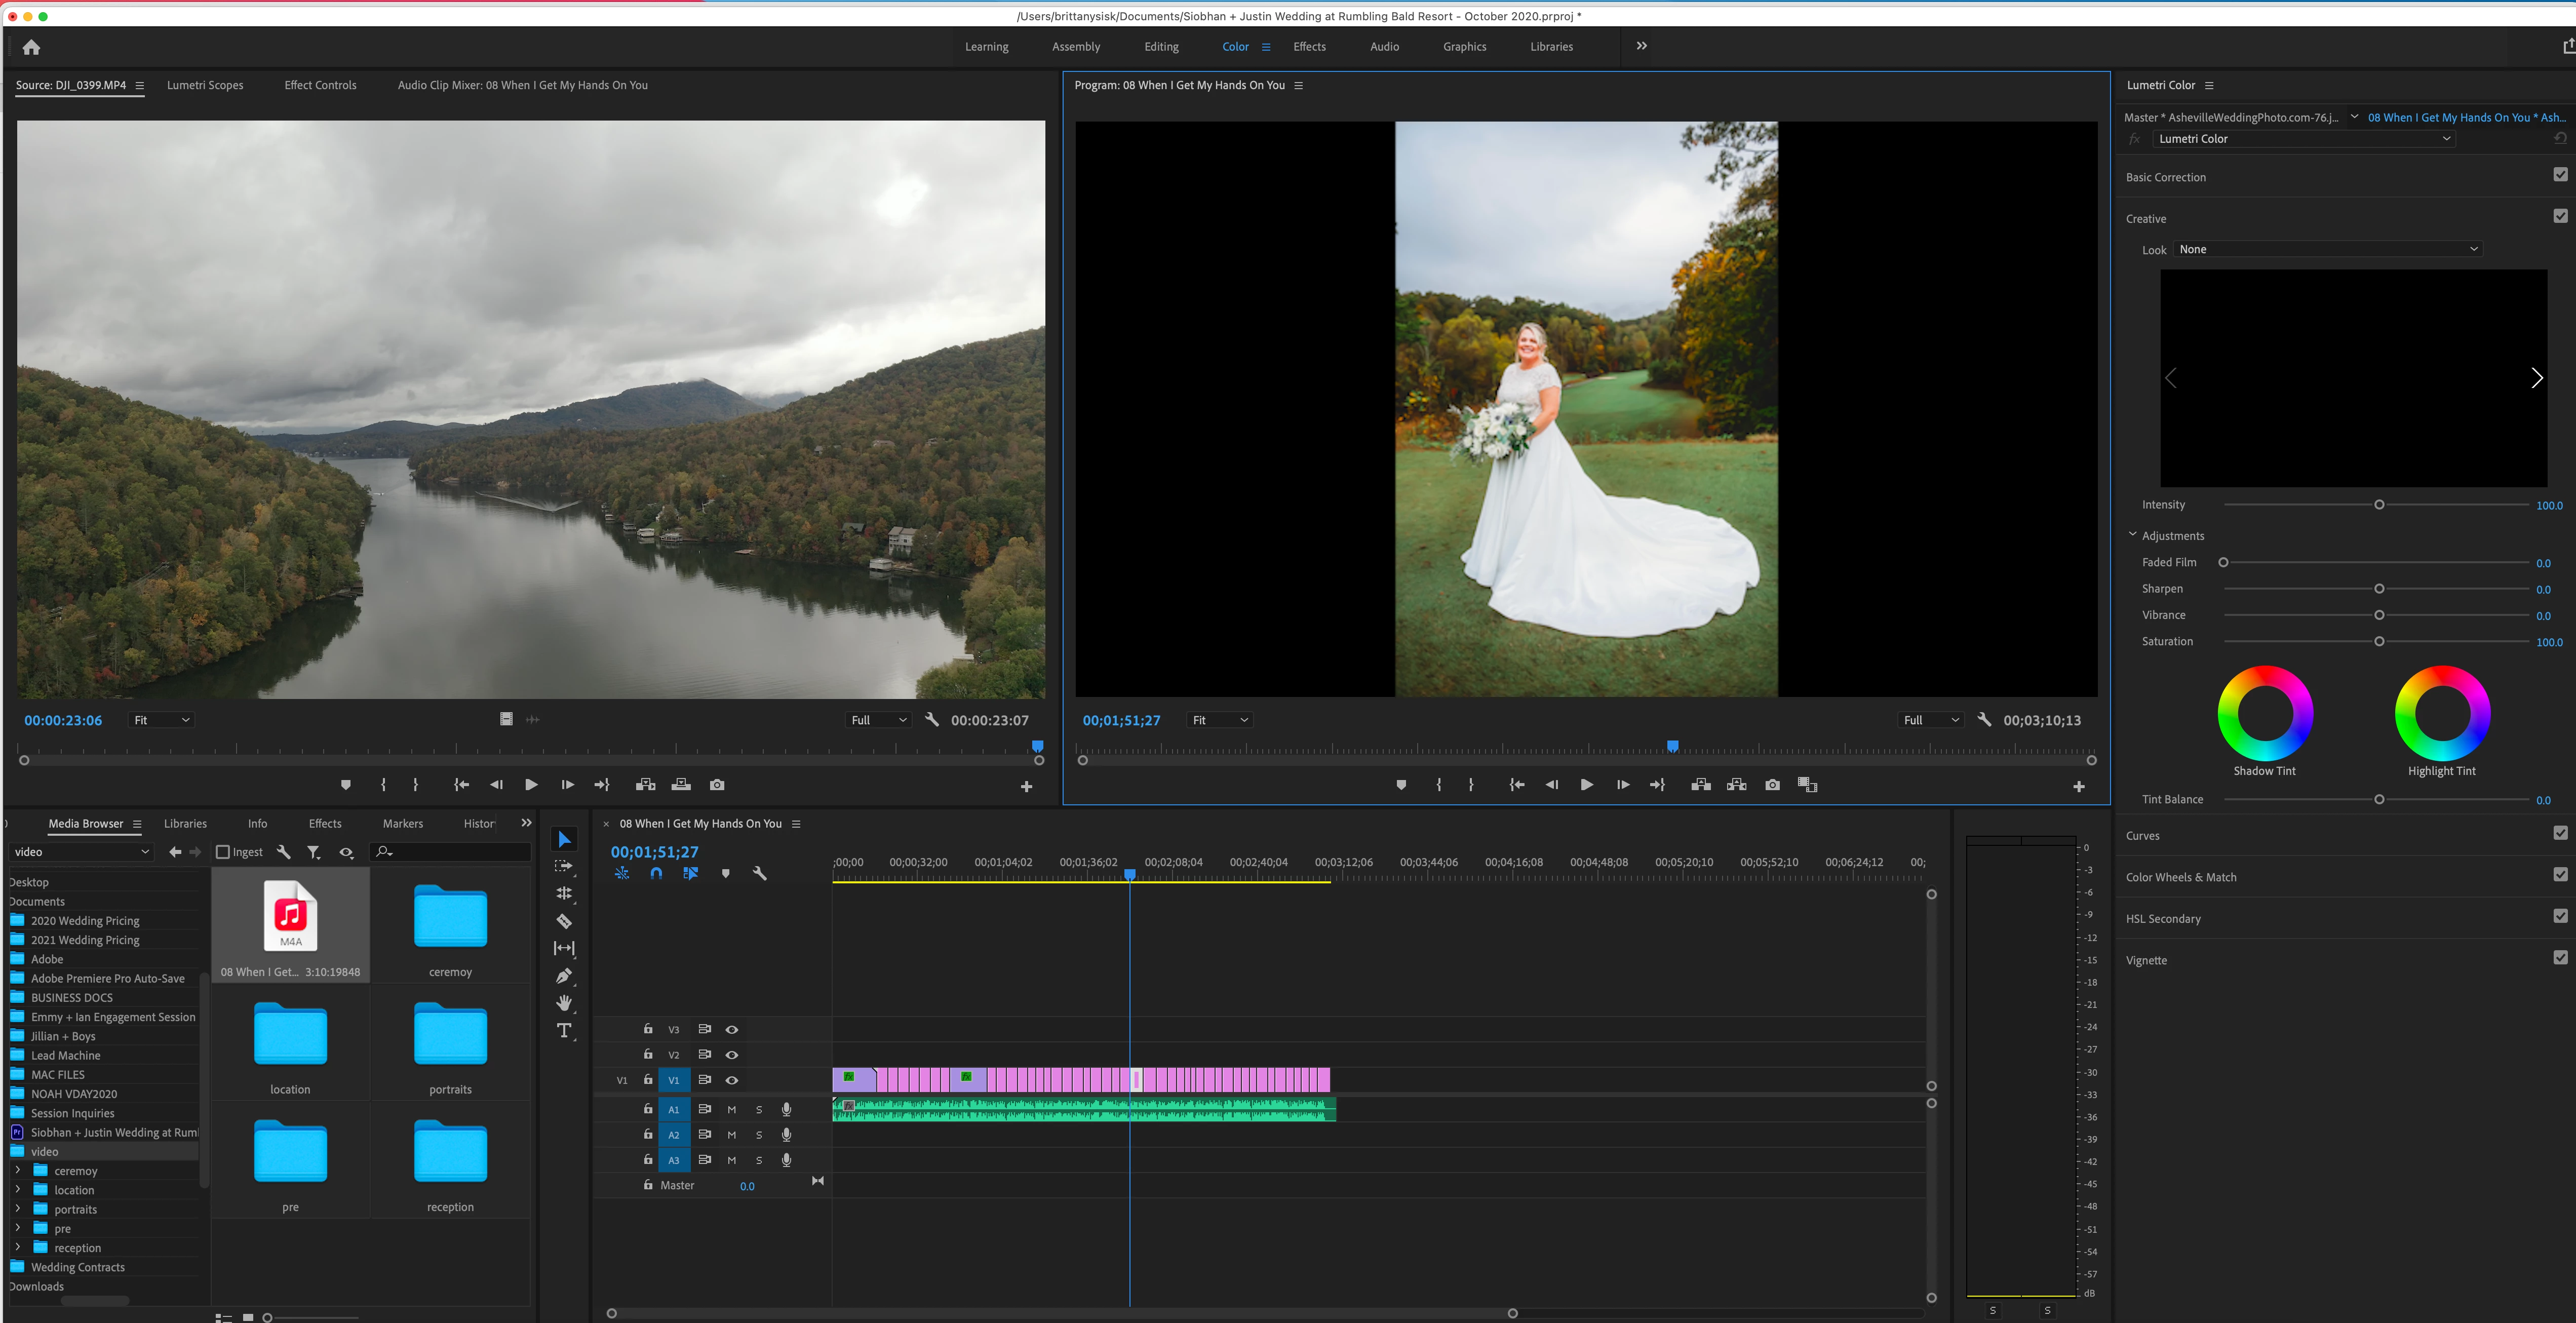Open the Lumetri Scopes tab
The width and height of the screenshot is (2576, 1323).
(x=205, y=85)
